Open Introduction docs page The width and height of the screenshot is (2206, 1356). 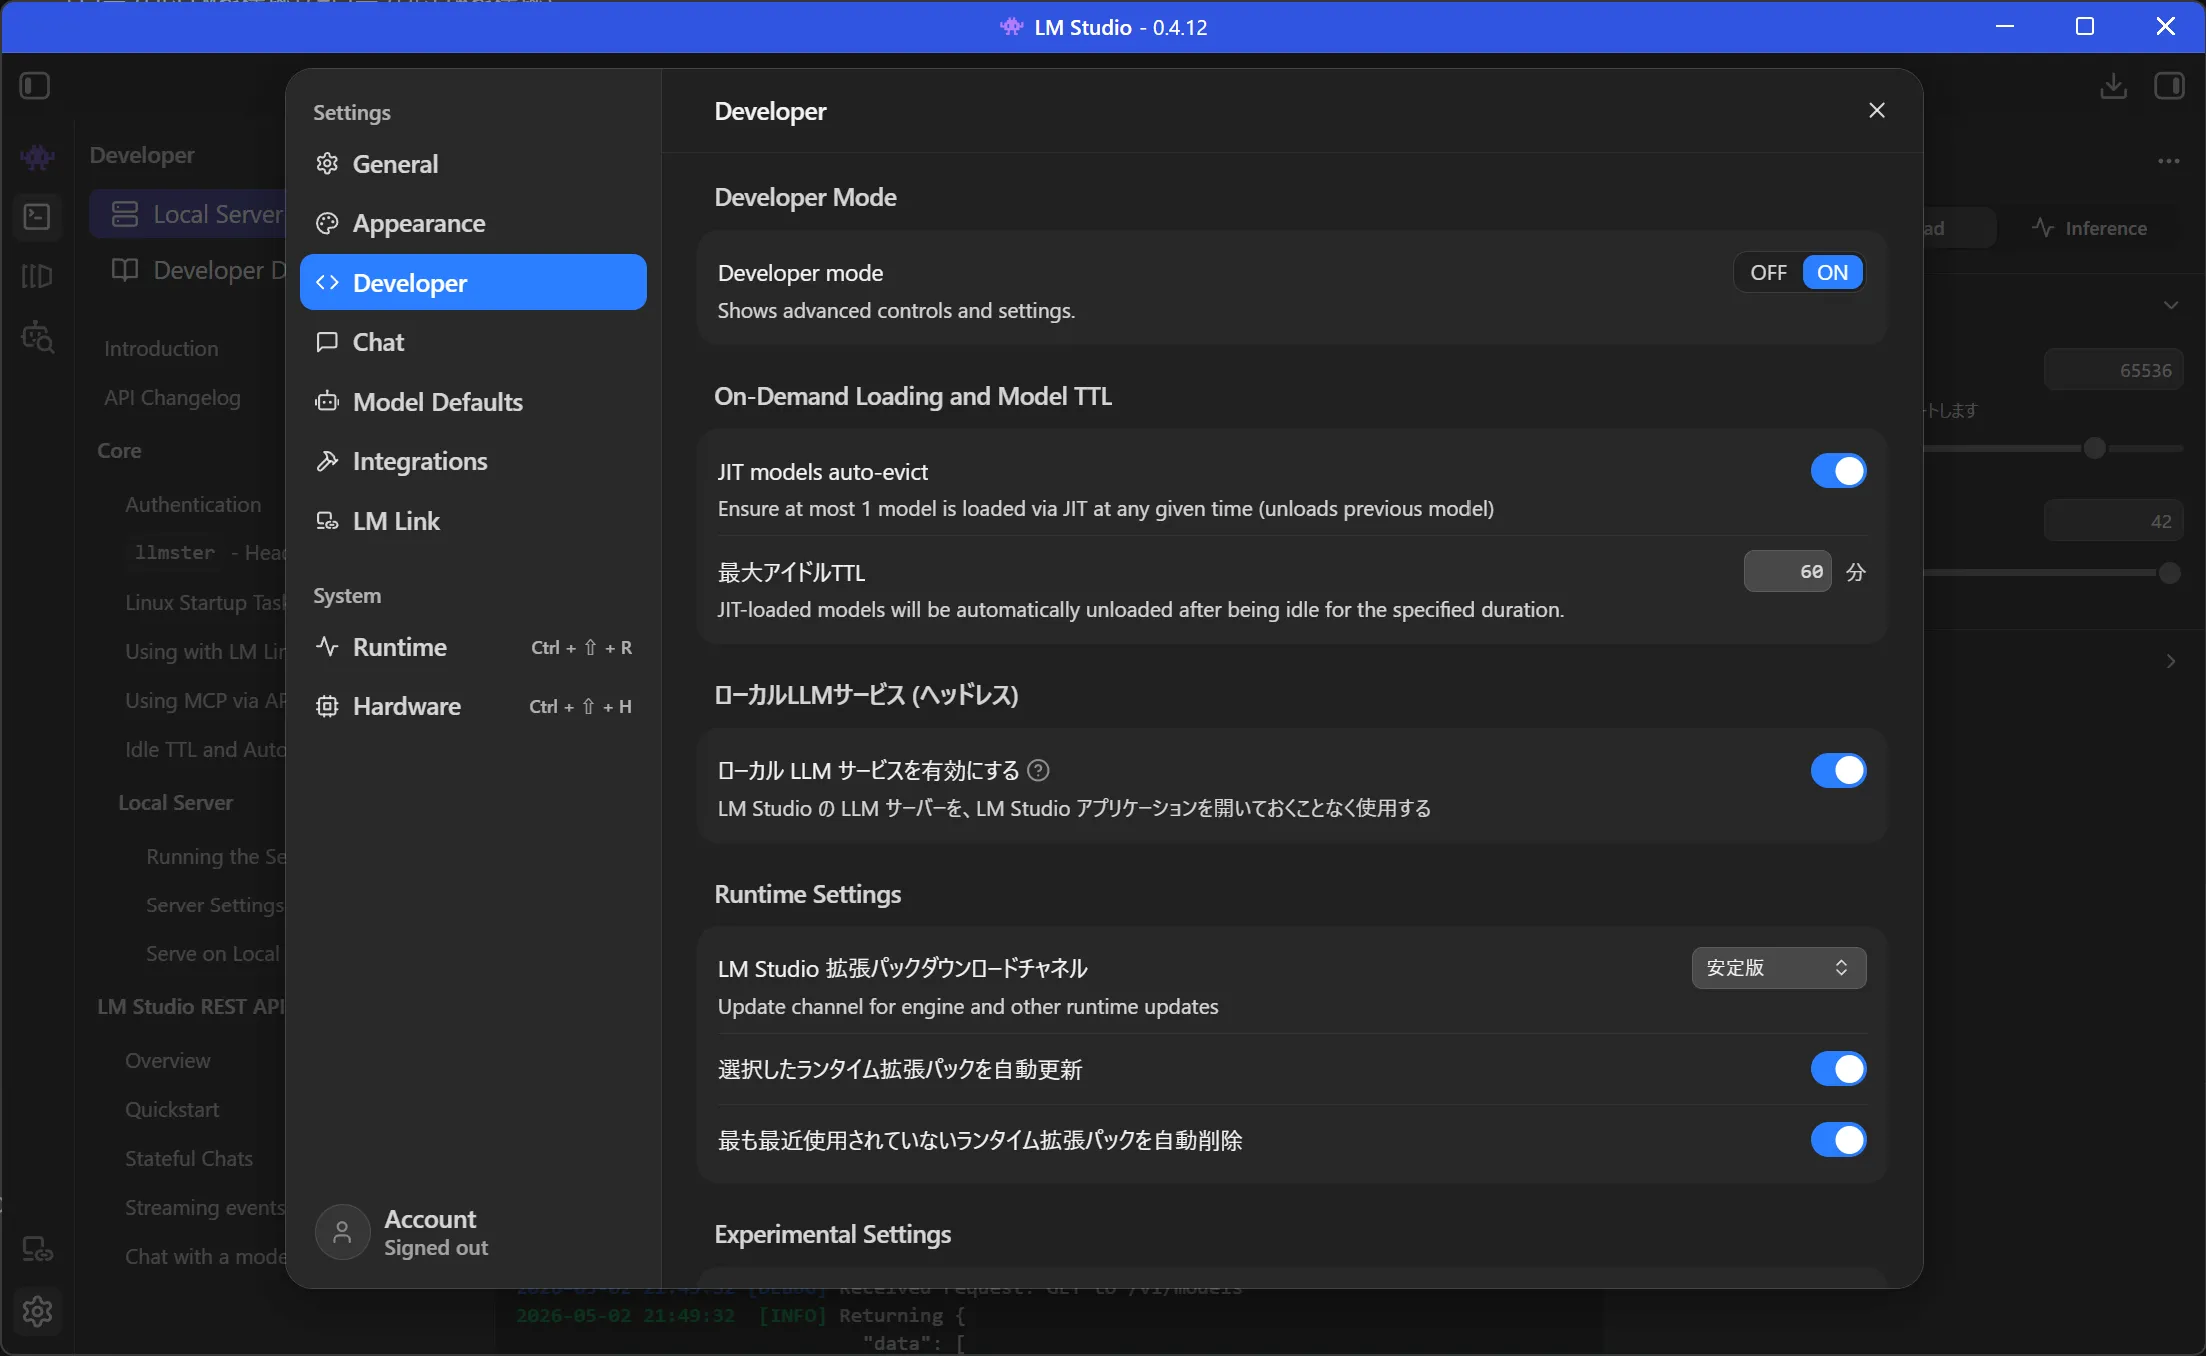pyautogui.click(x=161, y=348)
